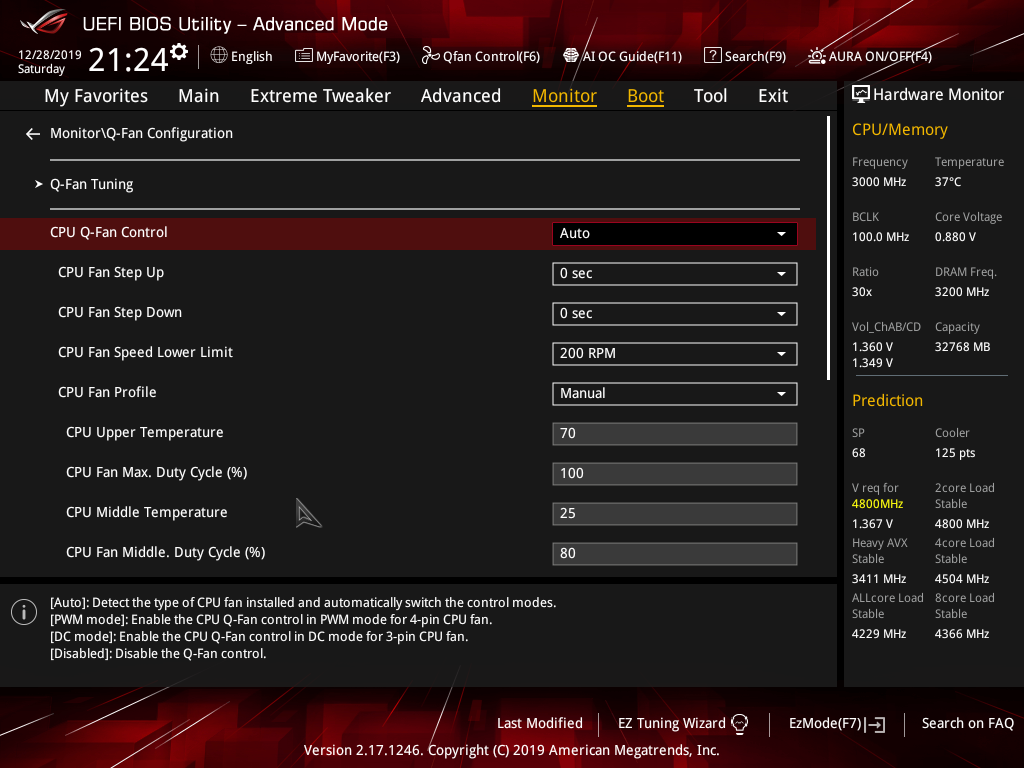1024x768 pixels.
Task: Expand the Q-Fan Tuning submenu
Action: (92, 184)
